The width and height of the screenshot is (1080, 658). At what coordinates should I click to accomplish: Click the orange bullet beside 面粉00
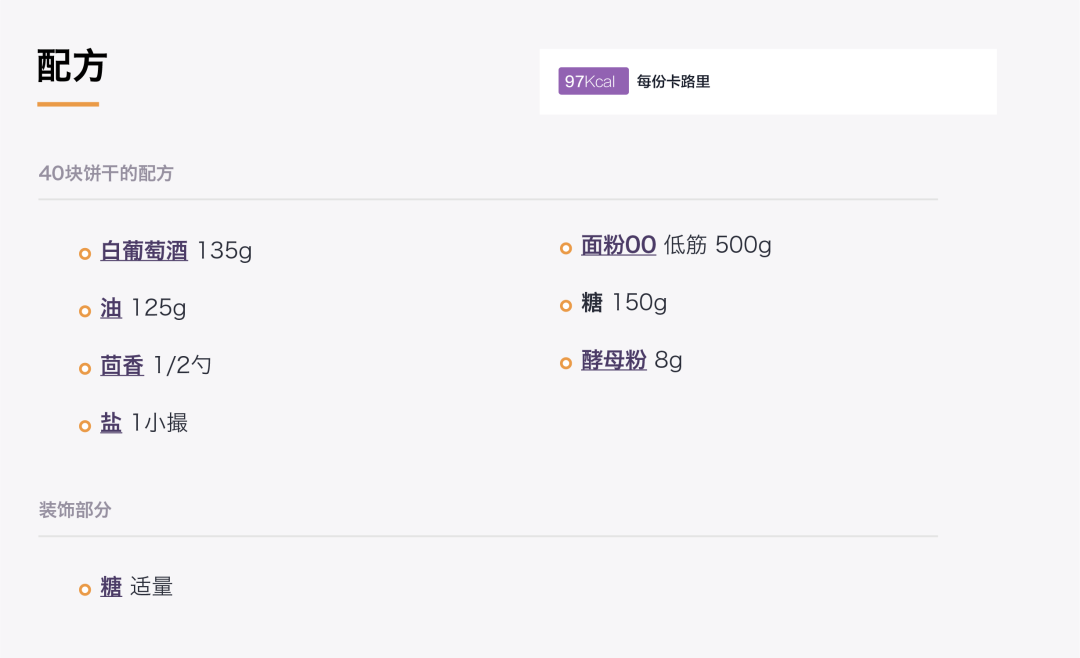click(566, 248)
